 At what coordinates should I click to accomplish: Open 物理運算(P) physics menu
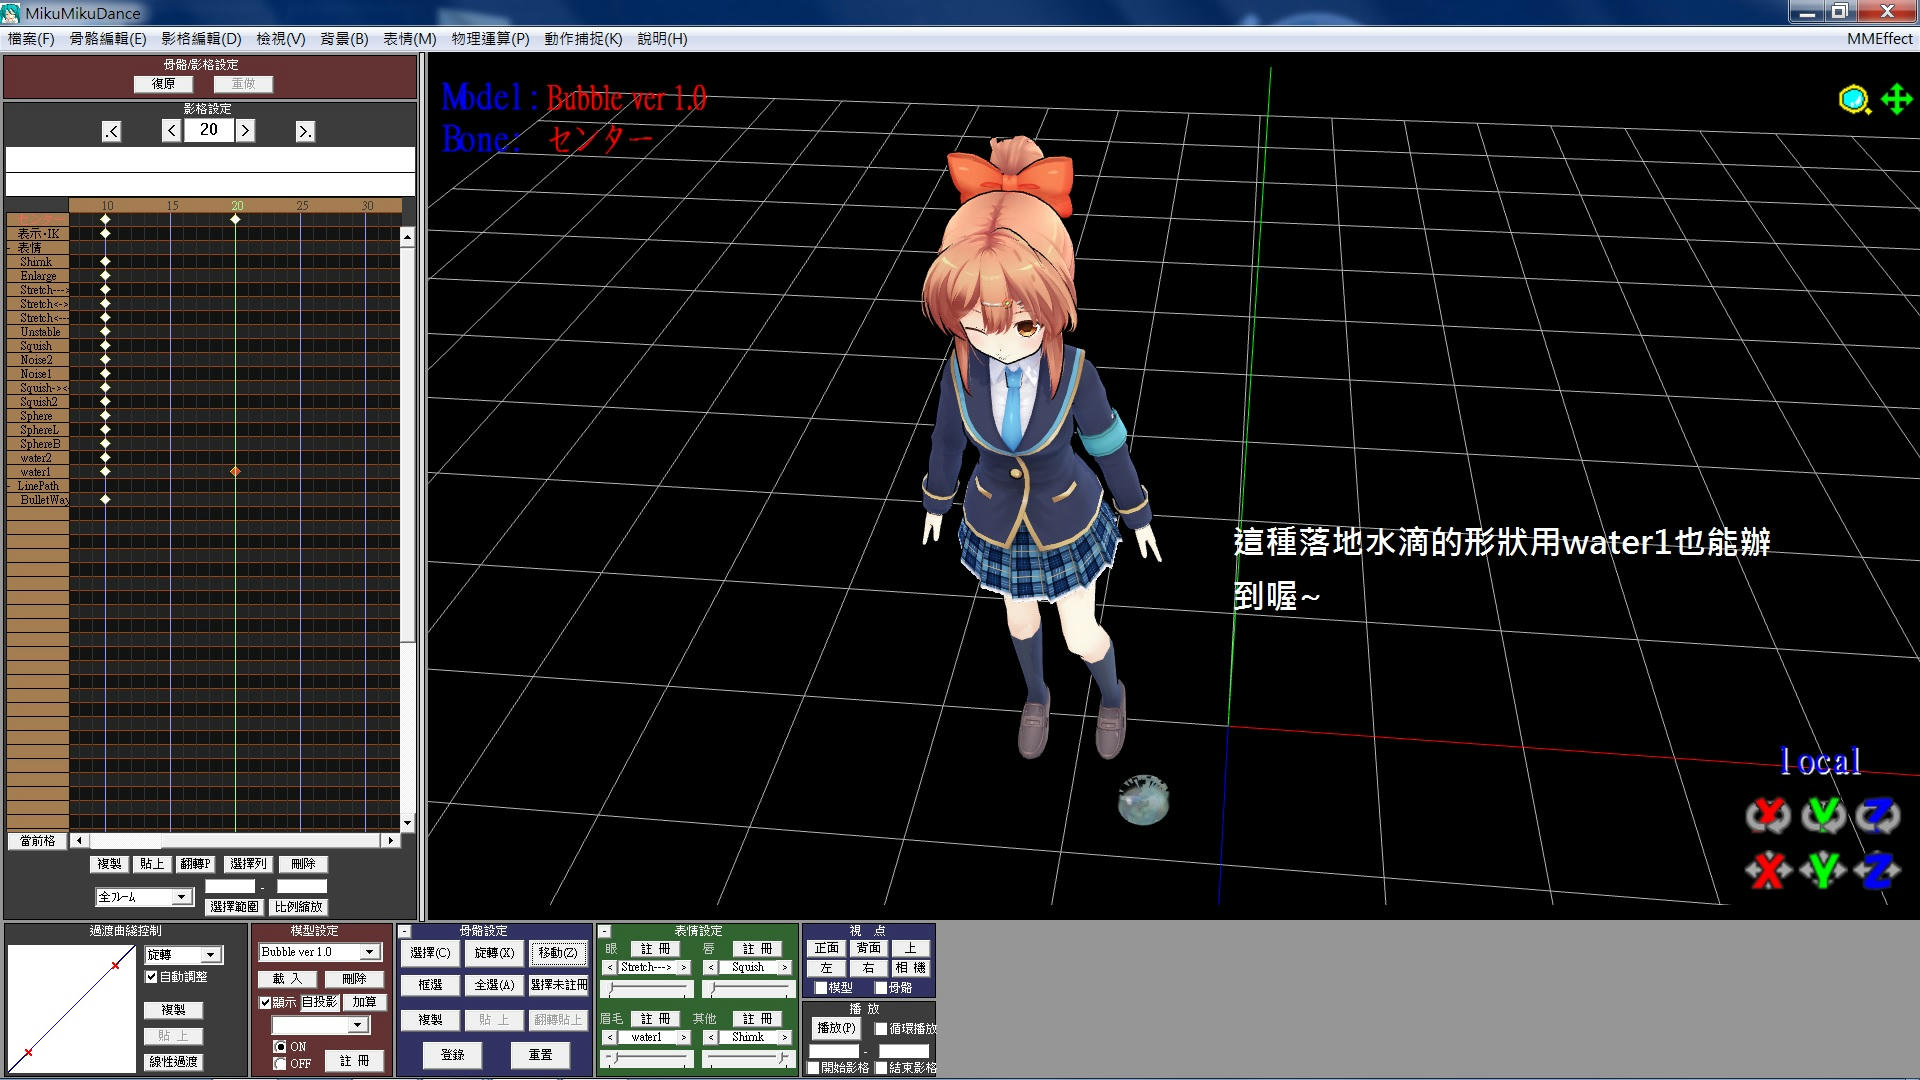(490, 39)
